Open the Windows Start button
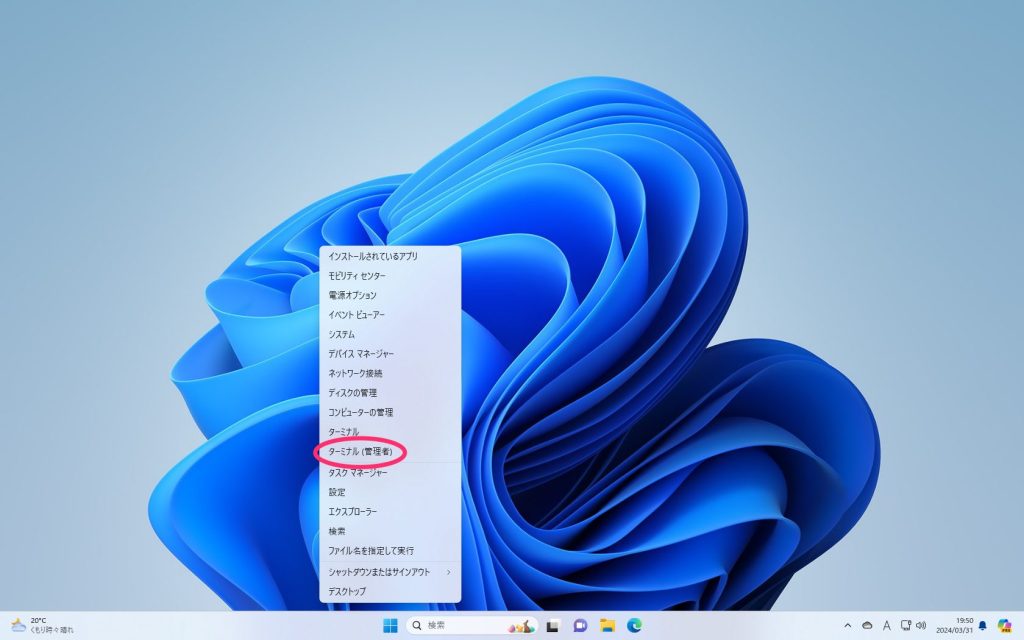This screenshot has width=1024, height=640. (x=390, y=626)
